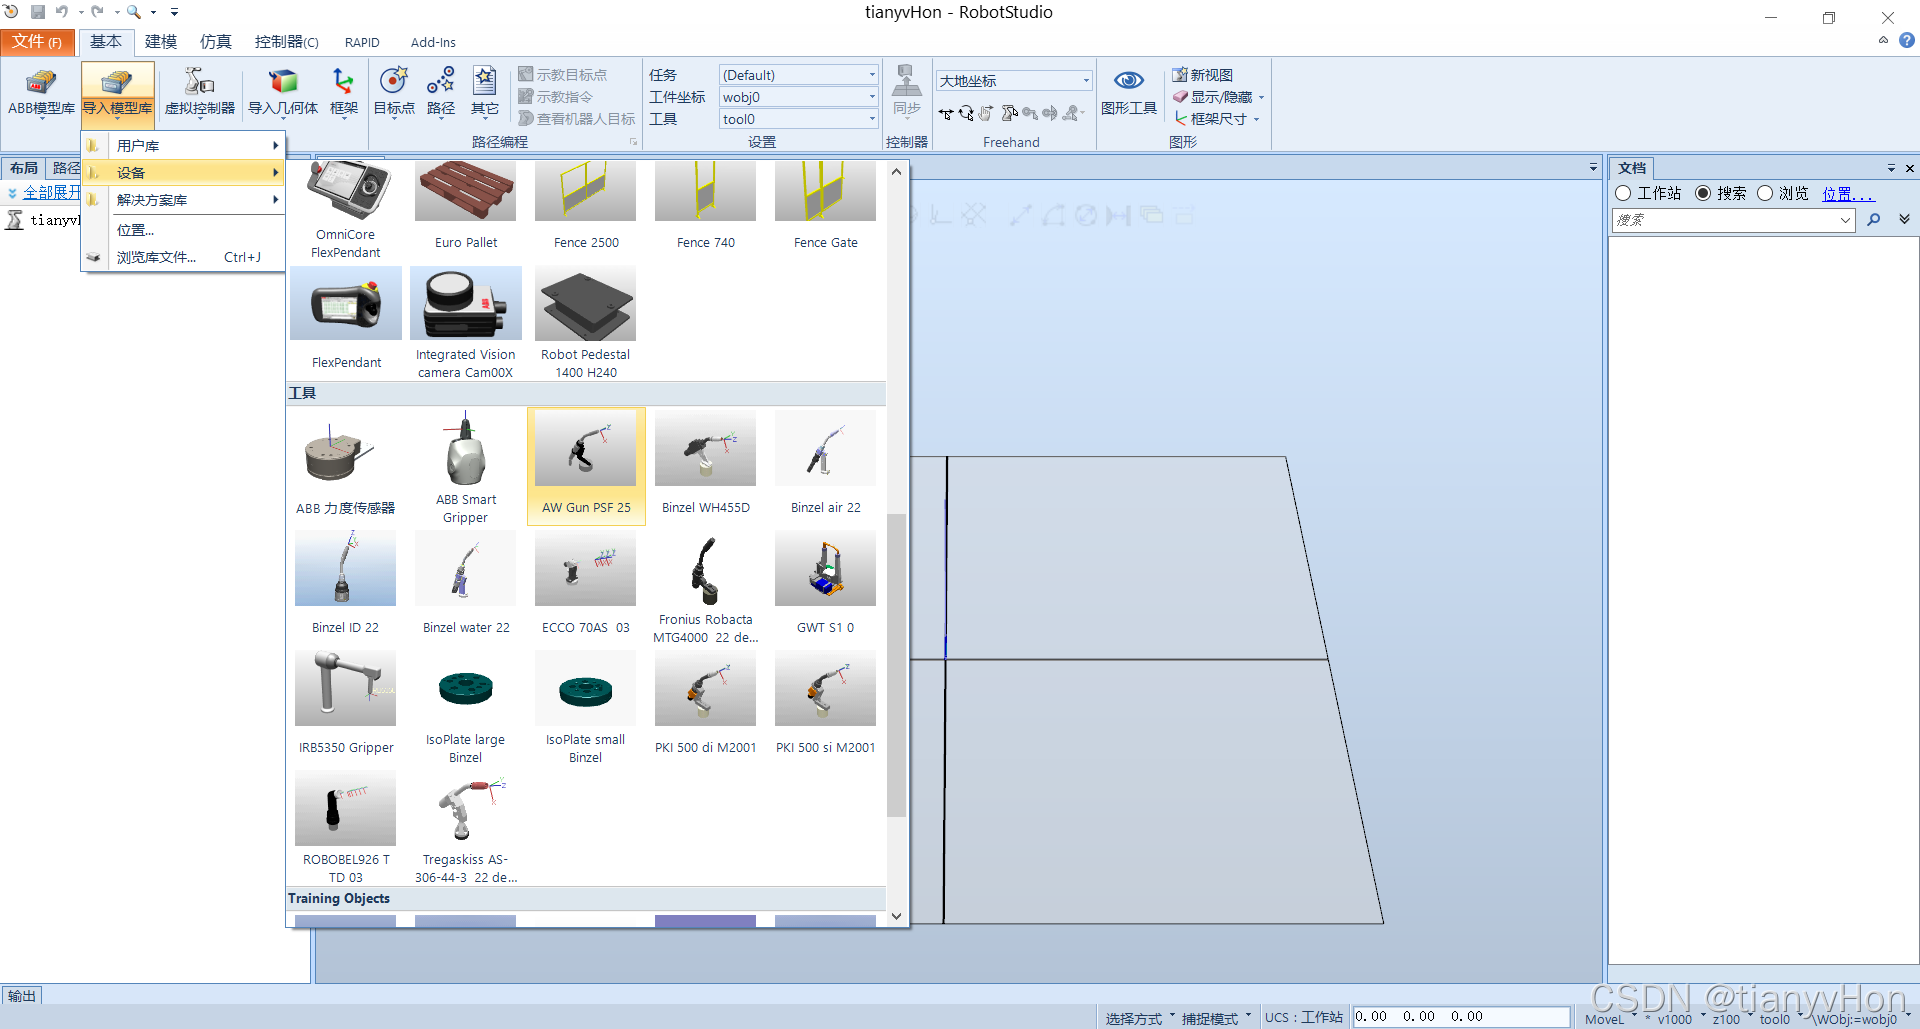Insert the Robot Pedestal 1400 H240

(x=585, y=324)
